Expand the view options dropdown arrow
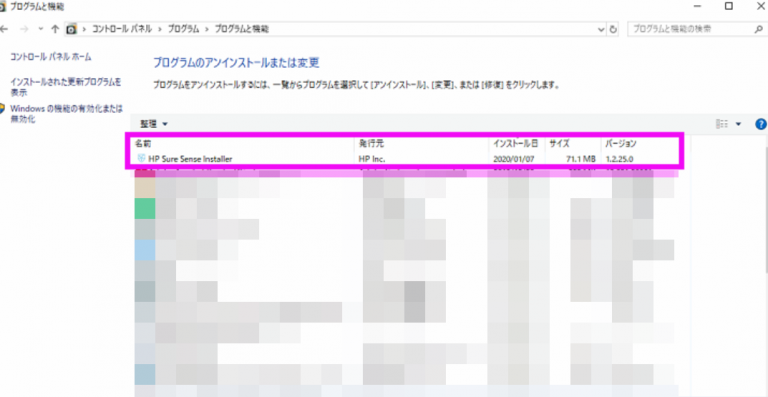This screenshot has width=768, height=397. coord(739,124)
